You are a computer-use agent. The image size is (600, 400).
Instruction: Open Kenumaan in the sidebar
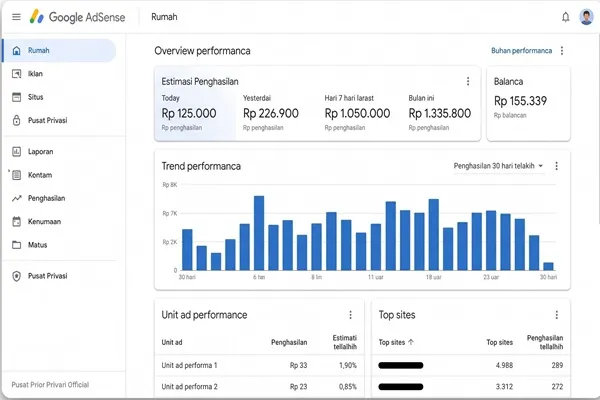(44, 222)
